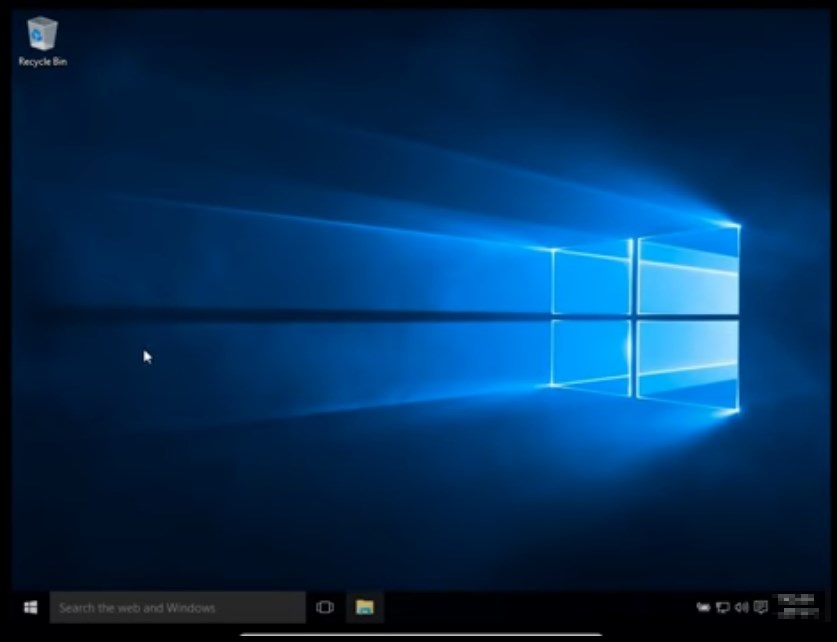Open the Windows Start menu
Screen dimensions: 837x642
30,607
